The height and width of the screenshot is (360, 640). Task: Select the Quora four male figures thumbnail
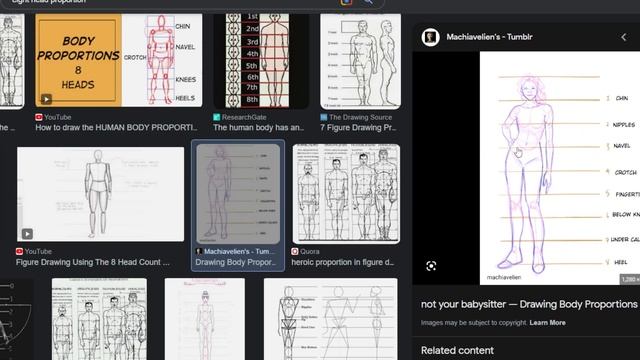click(x=346, y=194)
